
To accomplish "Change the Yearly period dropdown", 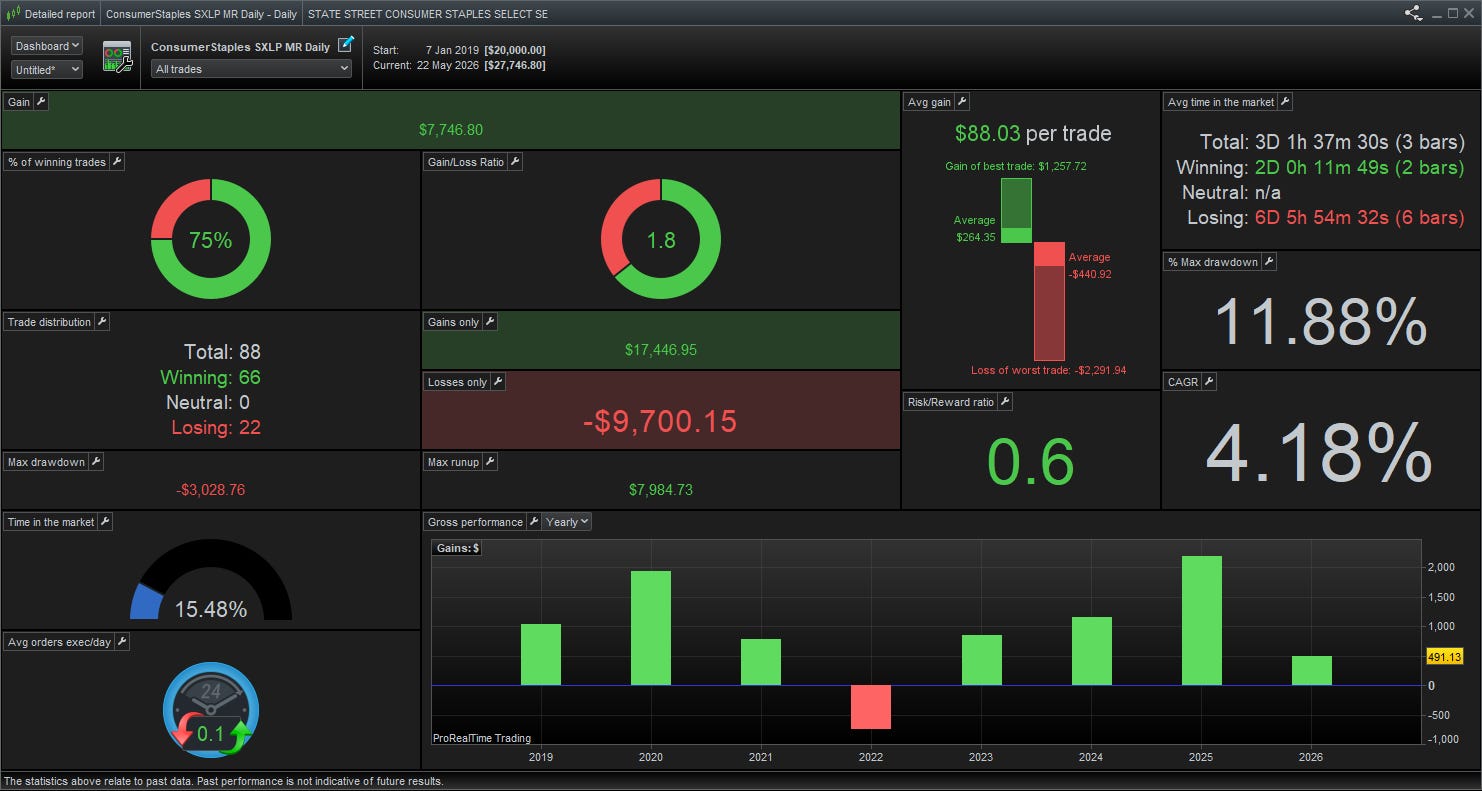I will 567,522.
